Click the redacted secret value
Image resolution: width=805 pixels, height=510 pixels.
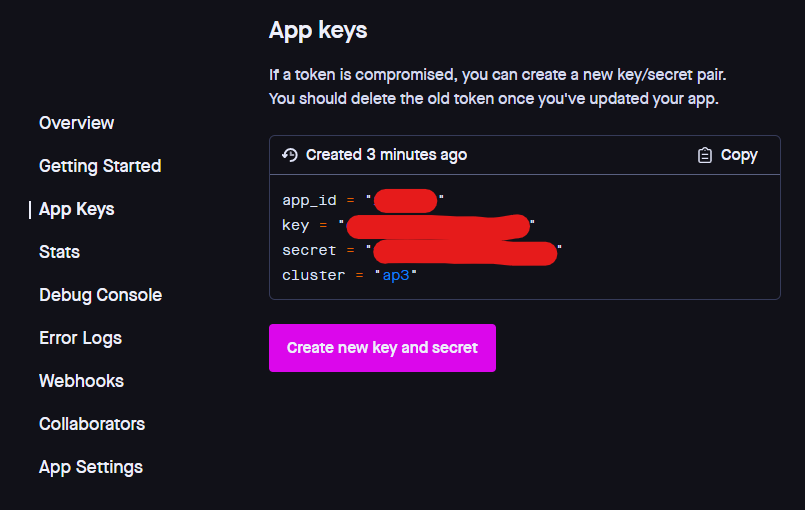(x=465, y=252)
